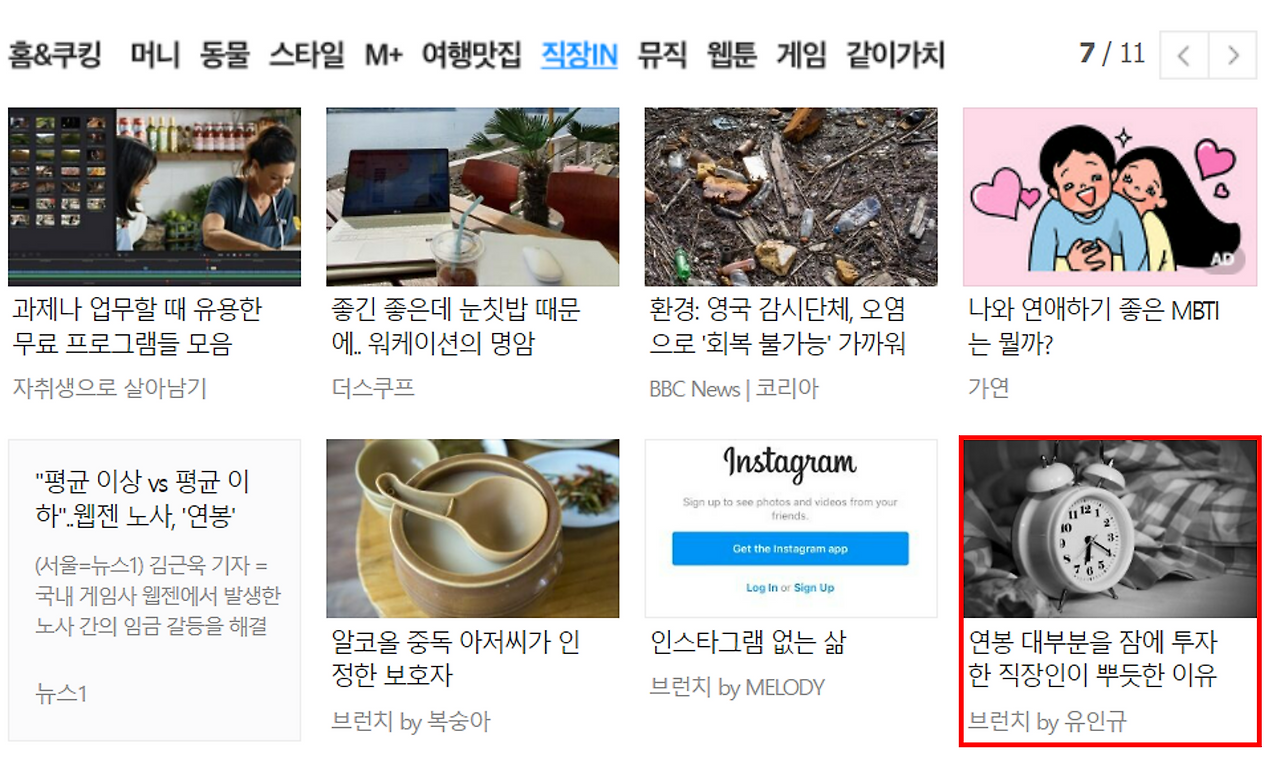
Task: Open the alarm clock article thumbnail
Action: click(x=1110, y=528)
